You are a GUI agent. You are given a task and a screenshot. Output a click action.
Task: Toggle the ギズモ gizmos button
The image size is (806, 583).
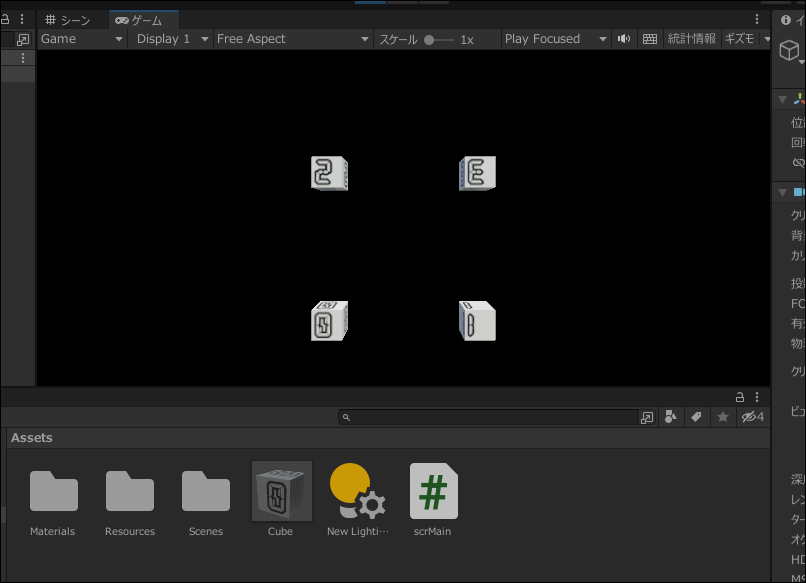739,39
